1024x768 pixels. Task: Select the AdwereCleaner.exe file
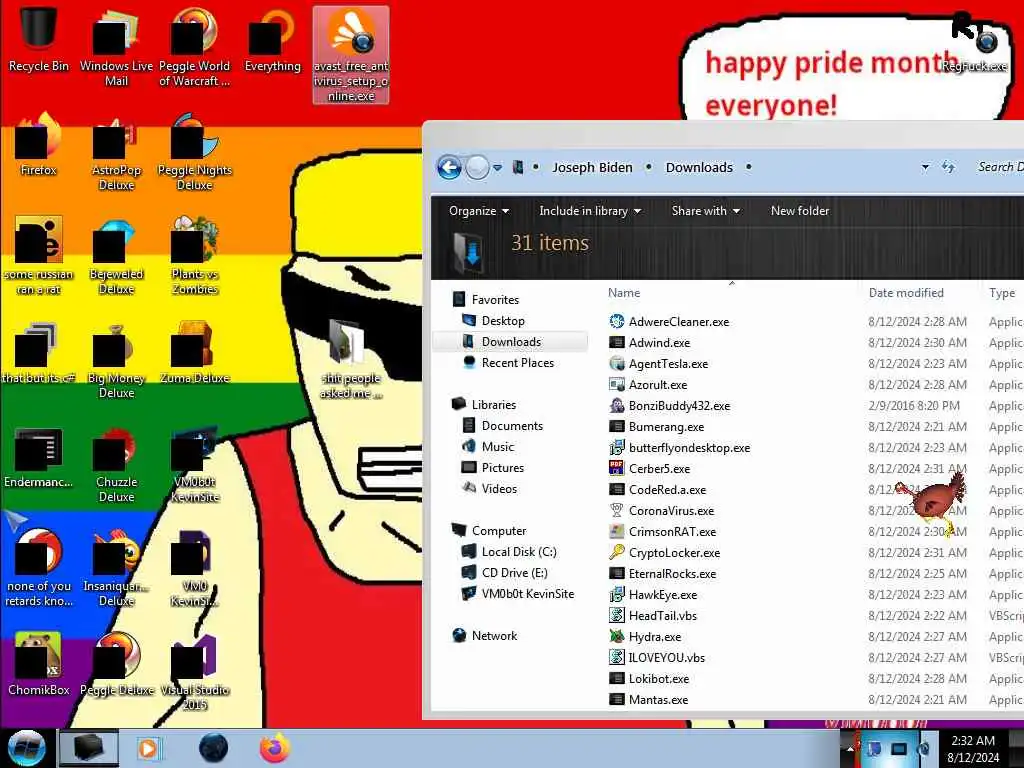[x=679, y=321]
